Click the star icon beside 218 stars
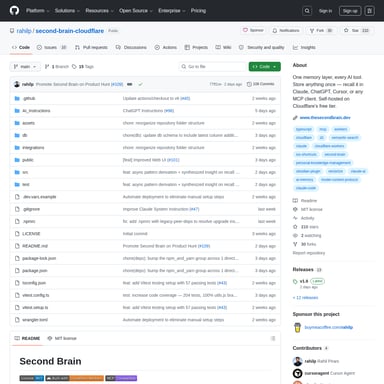The image size is (384, 384). (x=295, y=227)
